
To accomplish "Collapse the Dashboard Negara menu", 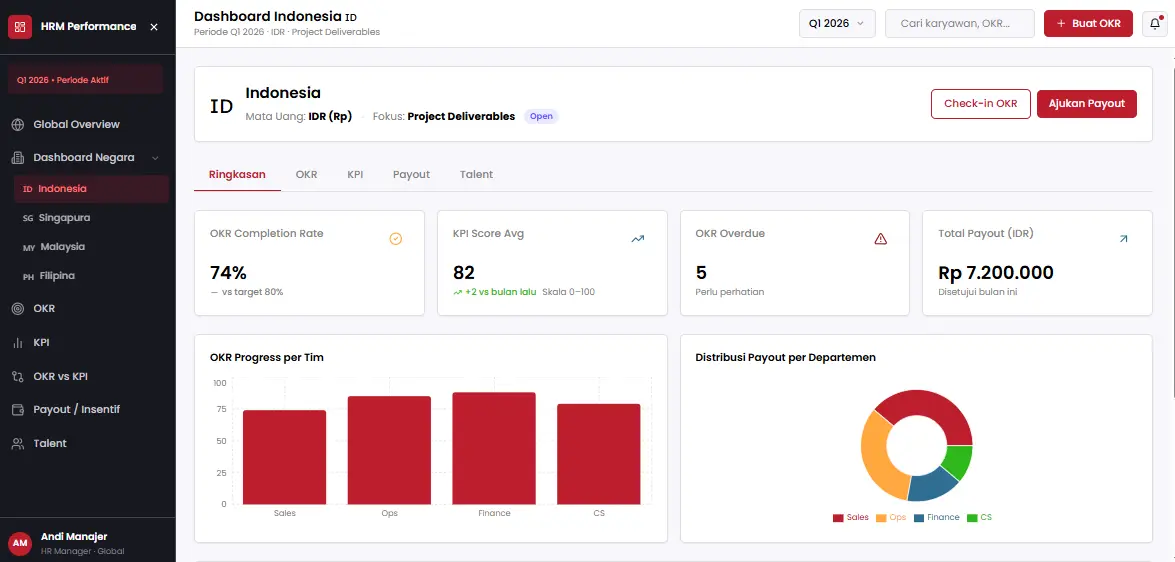I will (155, 158).
